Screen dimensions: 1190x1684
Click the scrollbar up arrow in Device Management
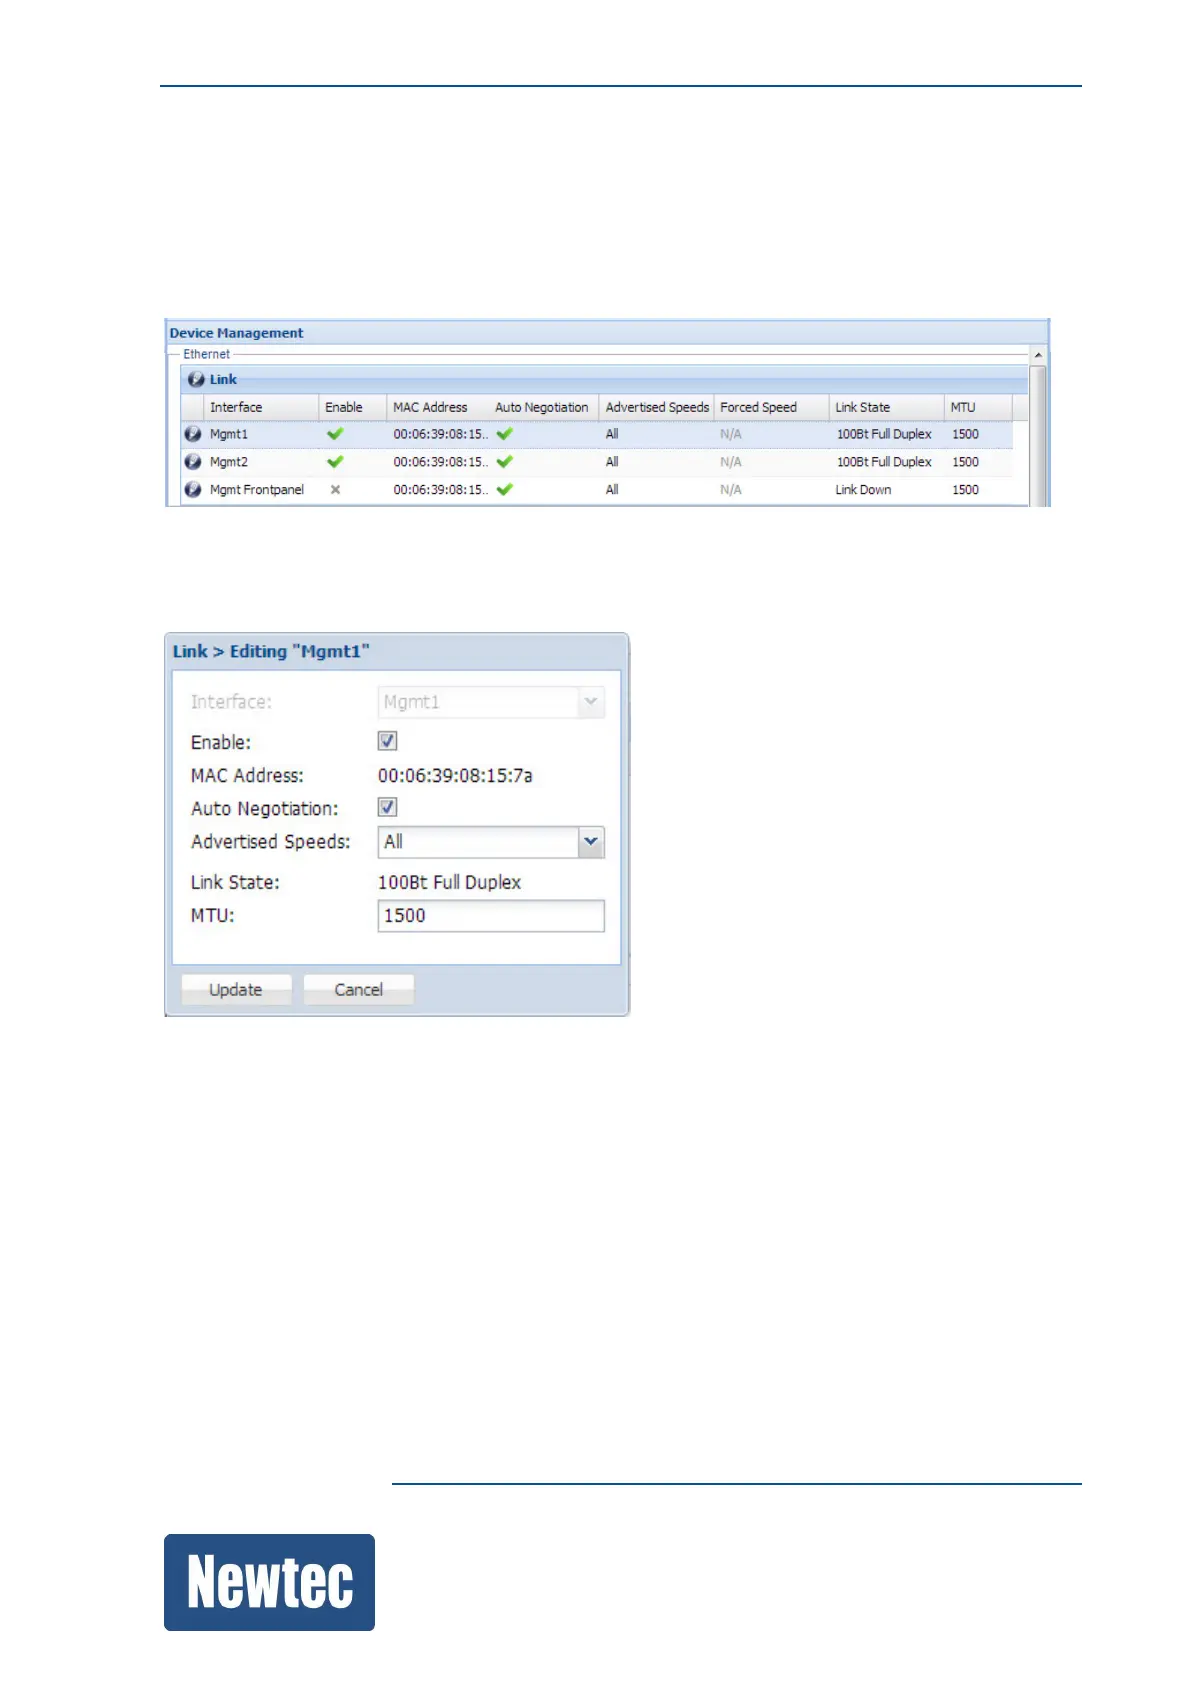tap(1038, 355)
